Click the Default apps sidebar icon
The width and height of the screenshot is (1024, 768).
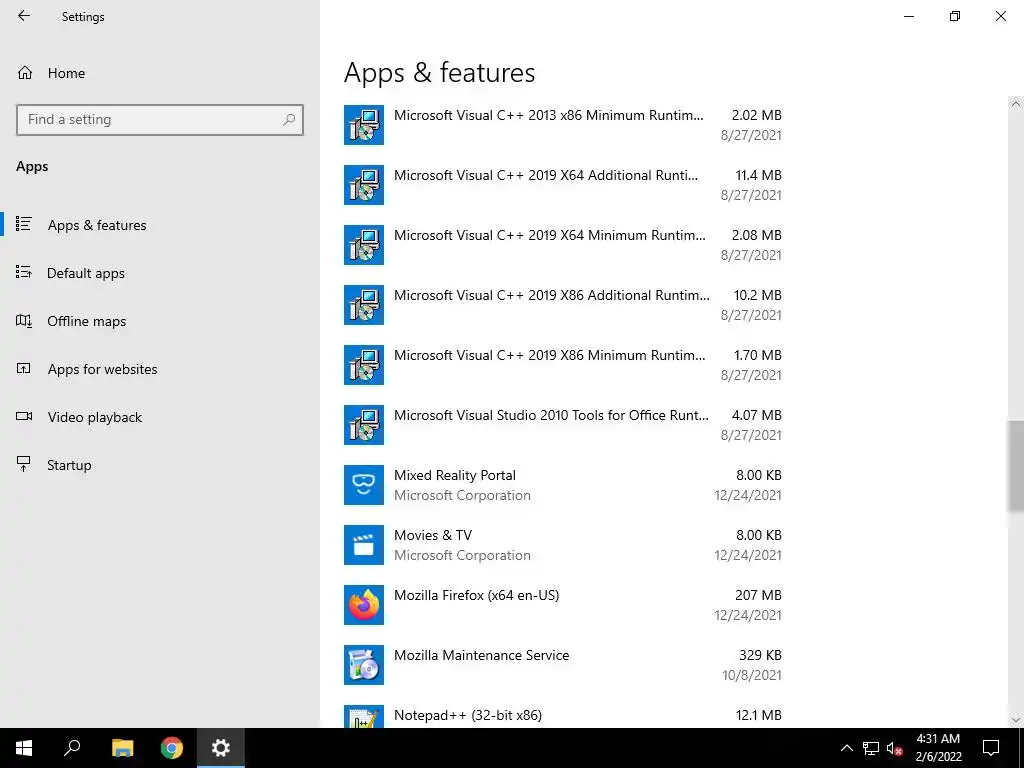click(24, 272)
